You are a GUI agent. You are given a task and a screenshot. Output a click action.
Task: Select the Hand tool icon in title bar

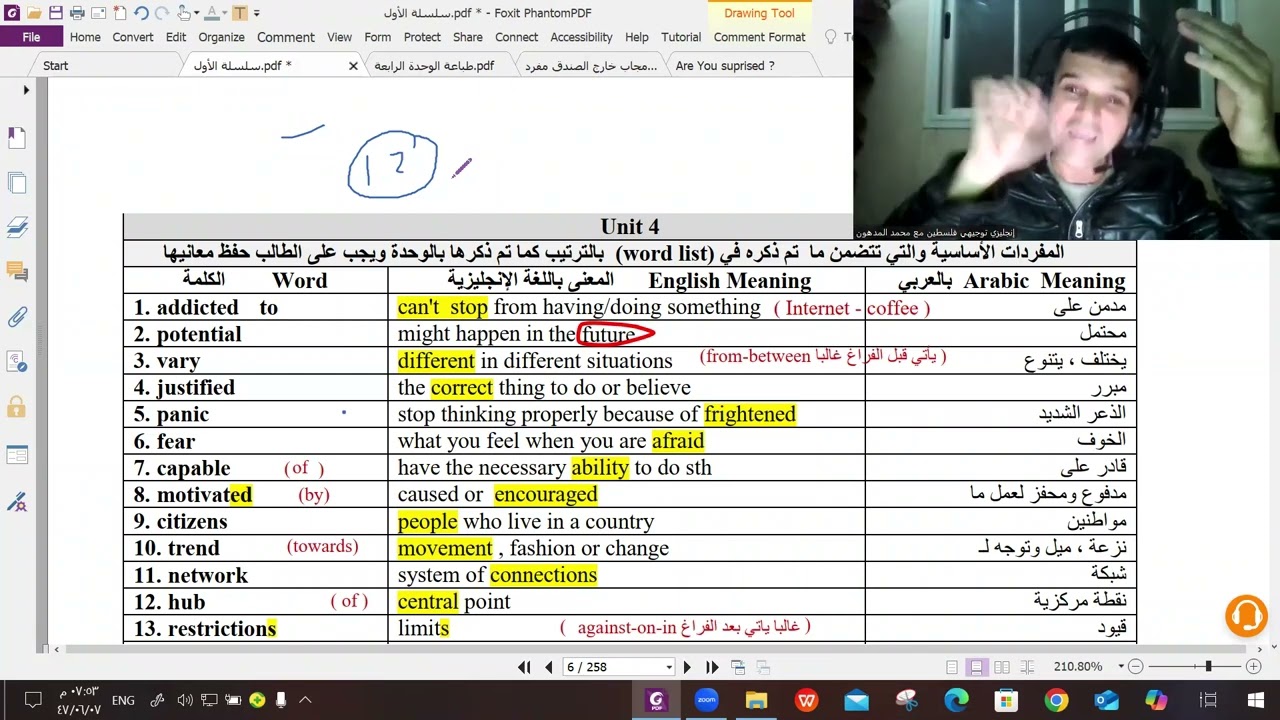point(185,13)
